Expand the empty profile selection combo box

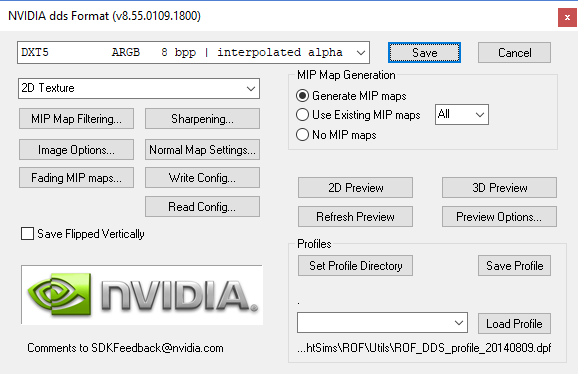383,323
